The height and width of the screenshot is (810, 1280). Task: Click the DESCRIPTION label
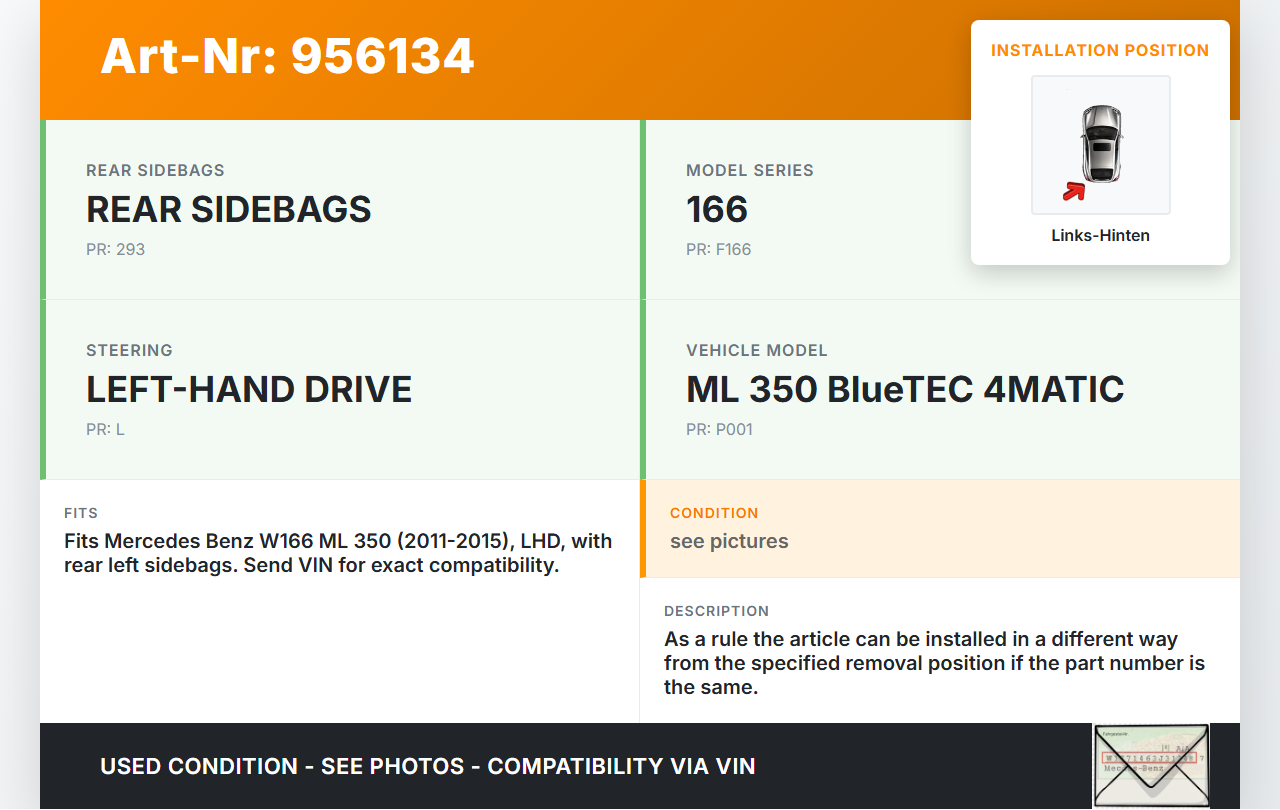717,611
